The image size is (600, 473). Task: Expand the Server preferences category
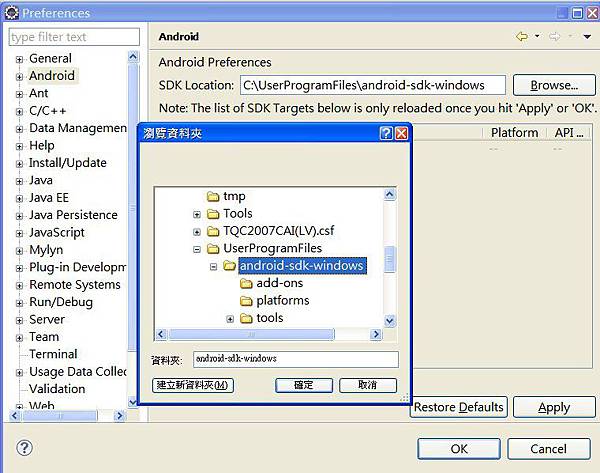click(x=19, y=320)
